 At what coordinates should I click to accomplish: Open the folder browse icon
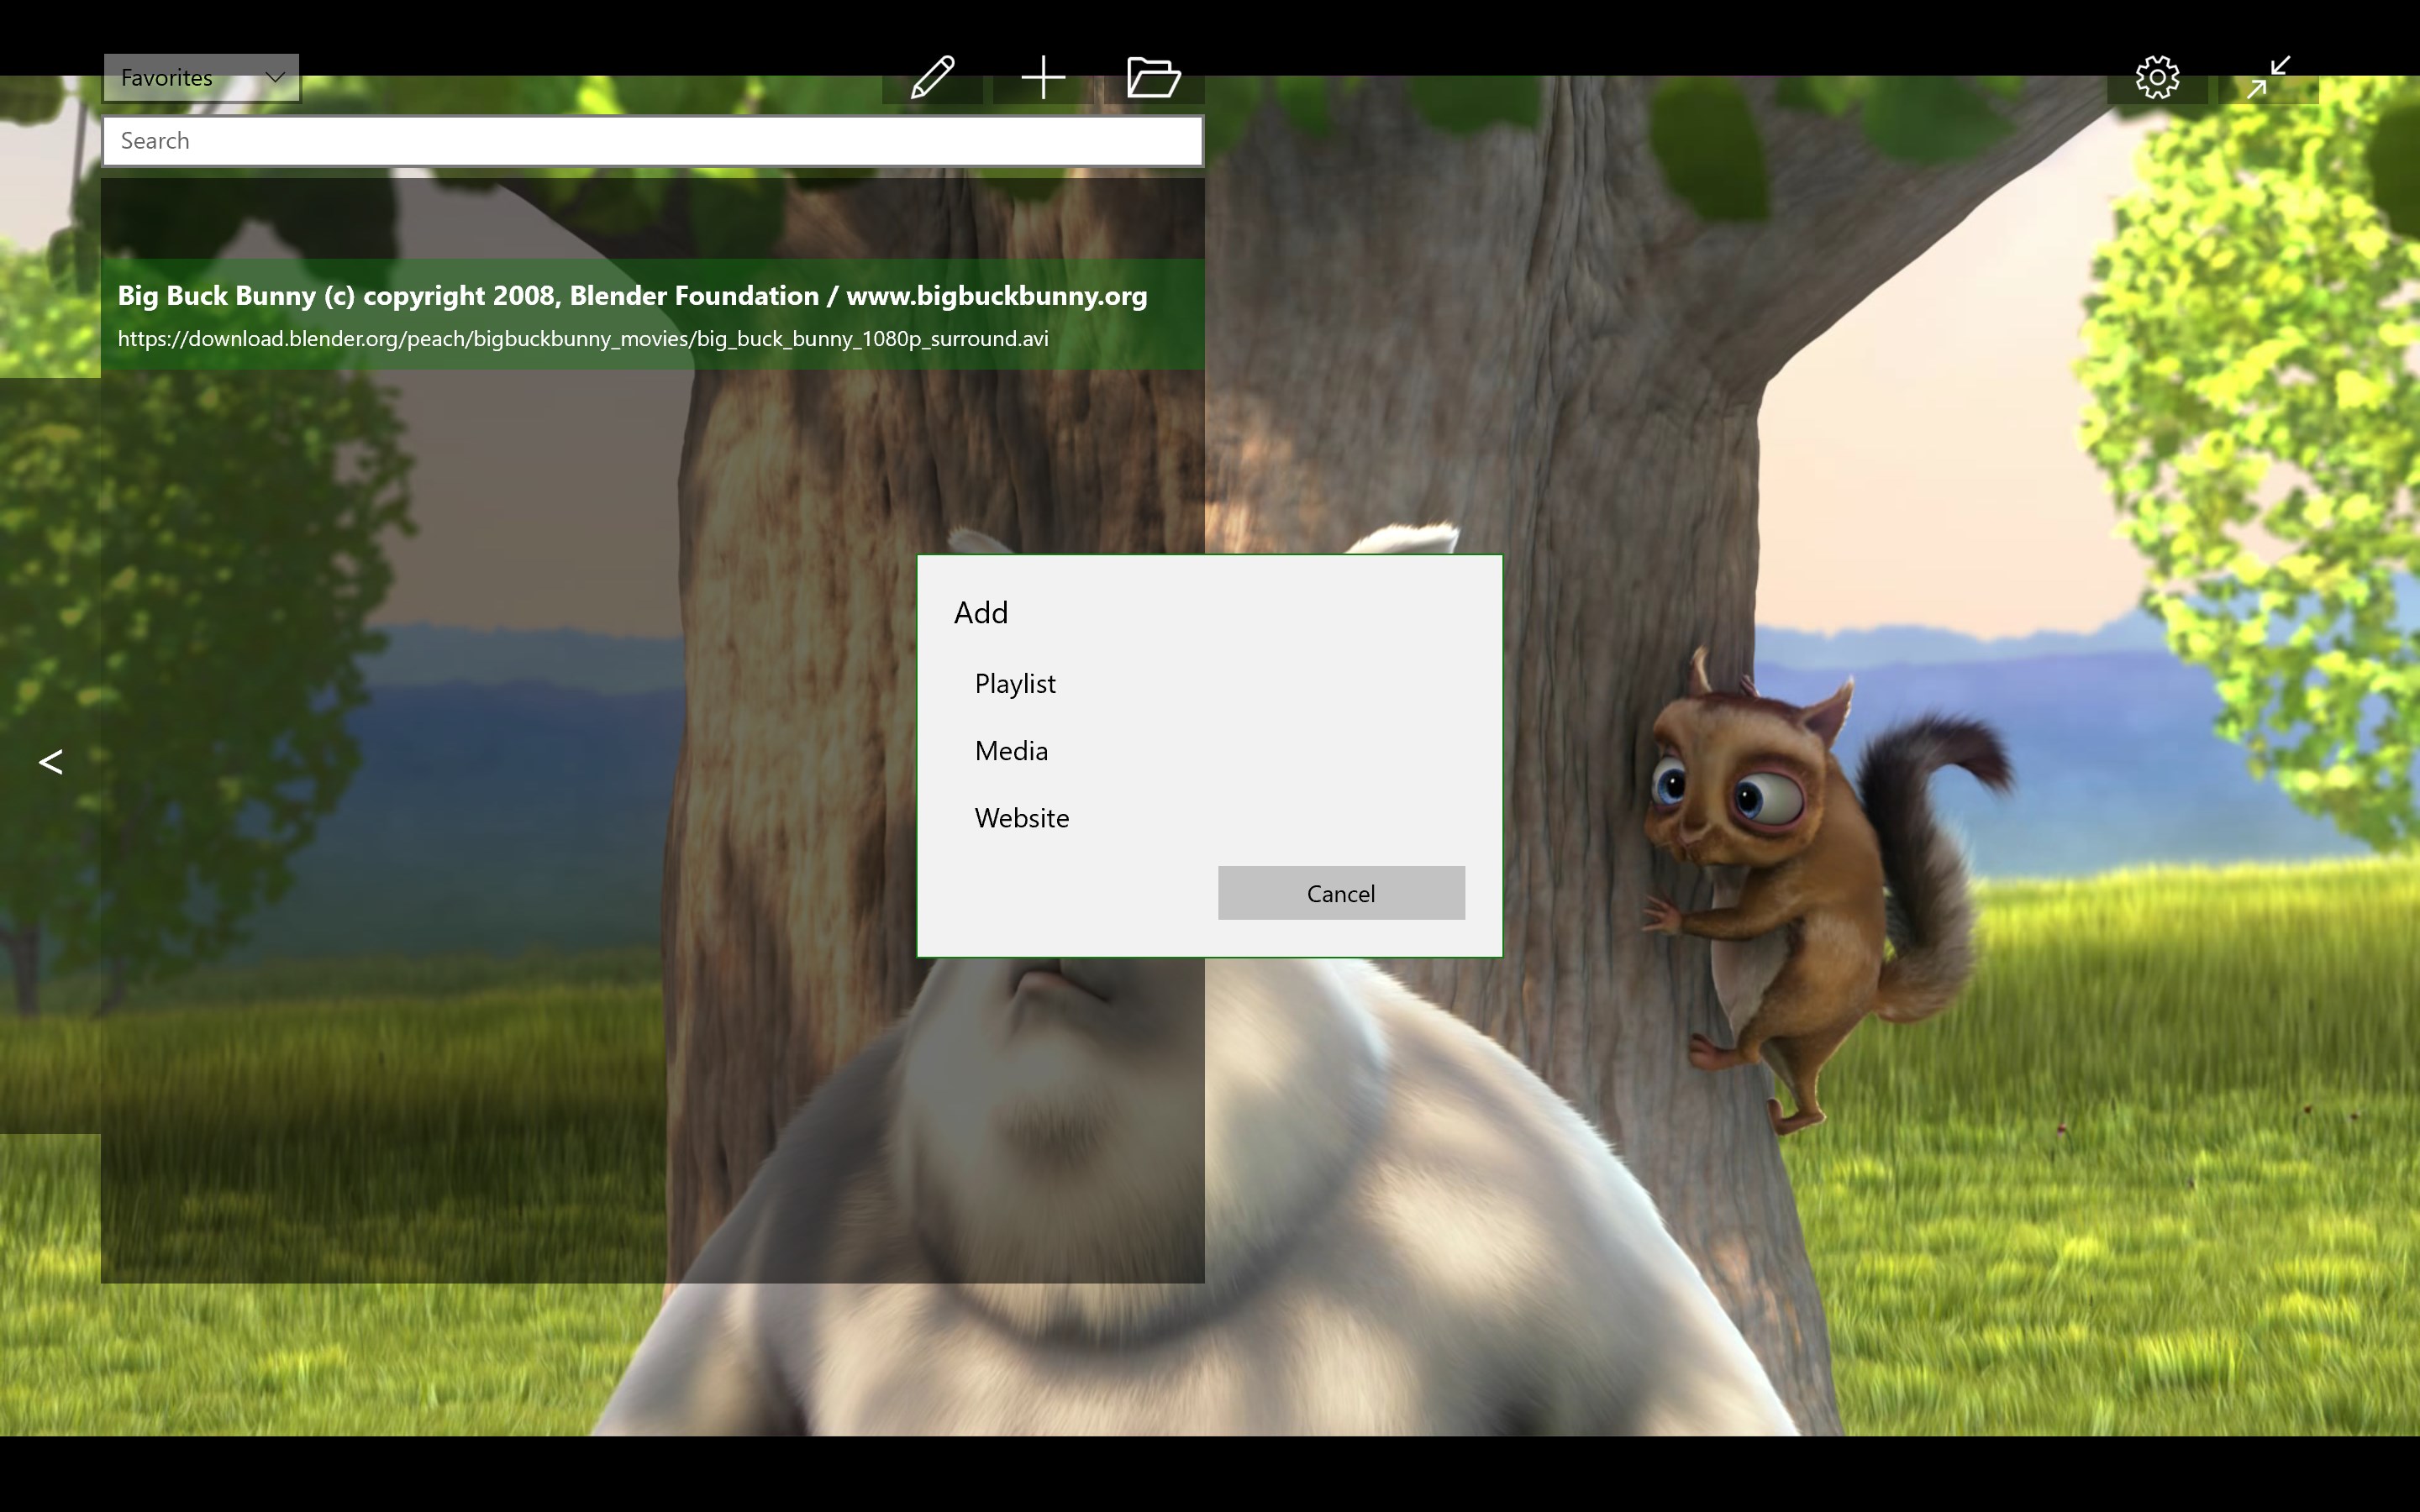(1153, 78)
